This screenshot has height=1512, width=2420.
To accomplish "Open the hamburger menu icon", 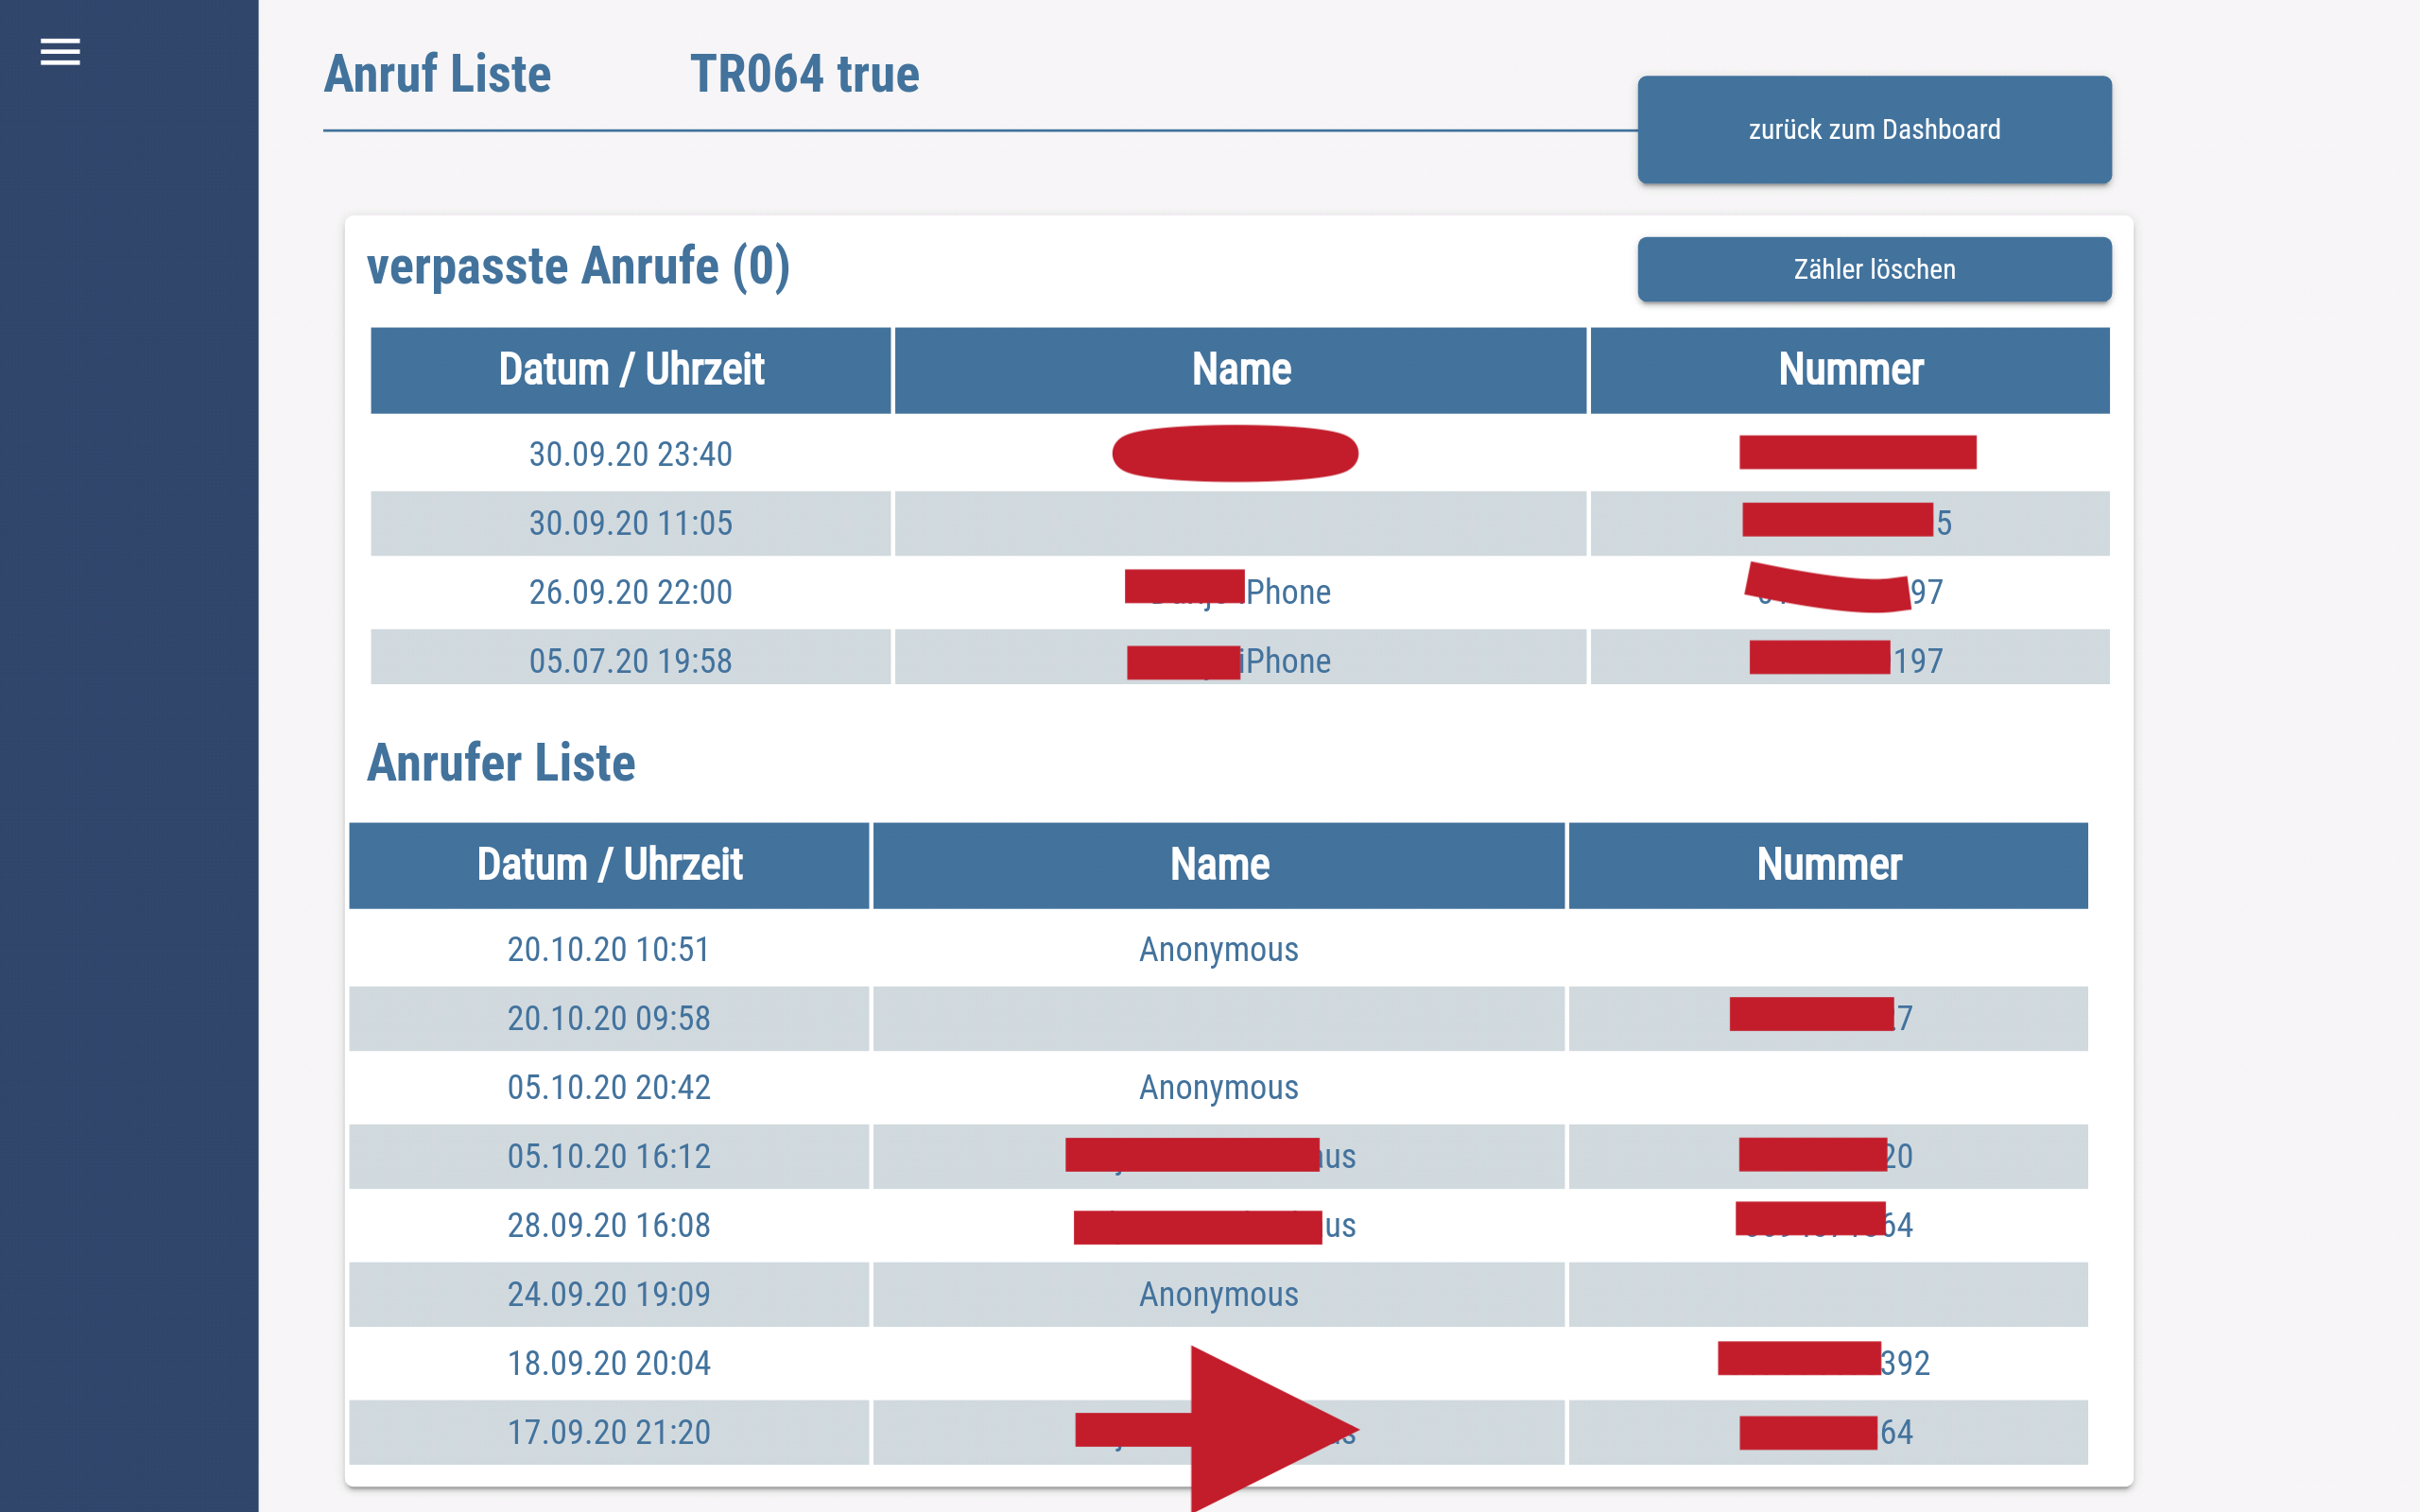I will tap(60, 52).
